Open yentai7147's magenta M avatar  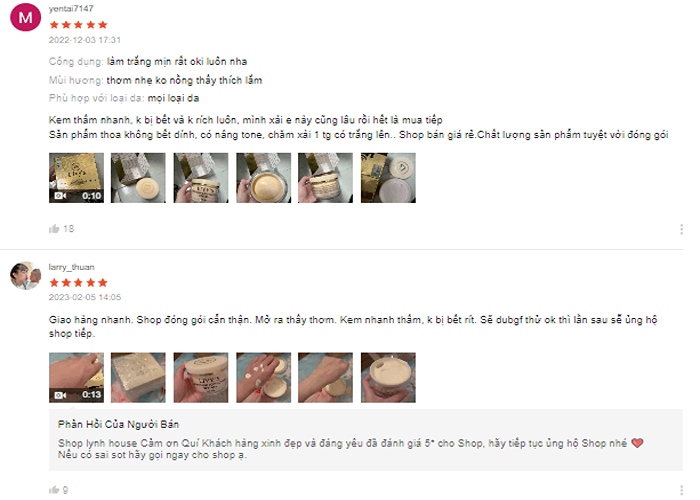coord(25,17)
